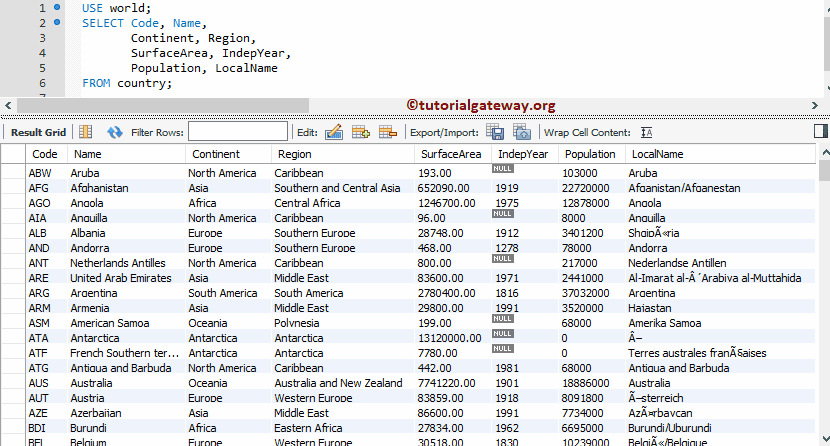This screenshot has height=446, width=830.
Task: Click the result grid view icon
Action: tap(86, 132)
